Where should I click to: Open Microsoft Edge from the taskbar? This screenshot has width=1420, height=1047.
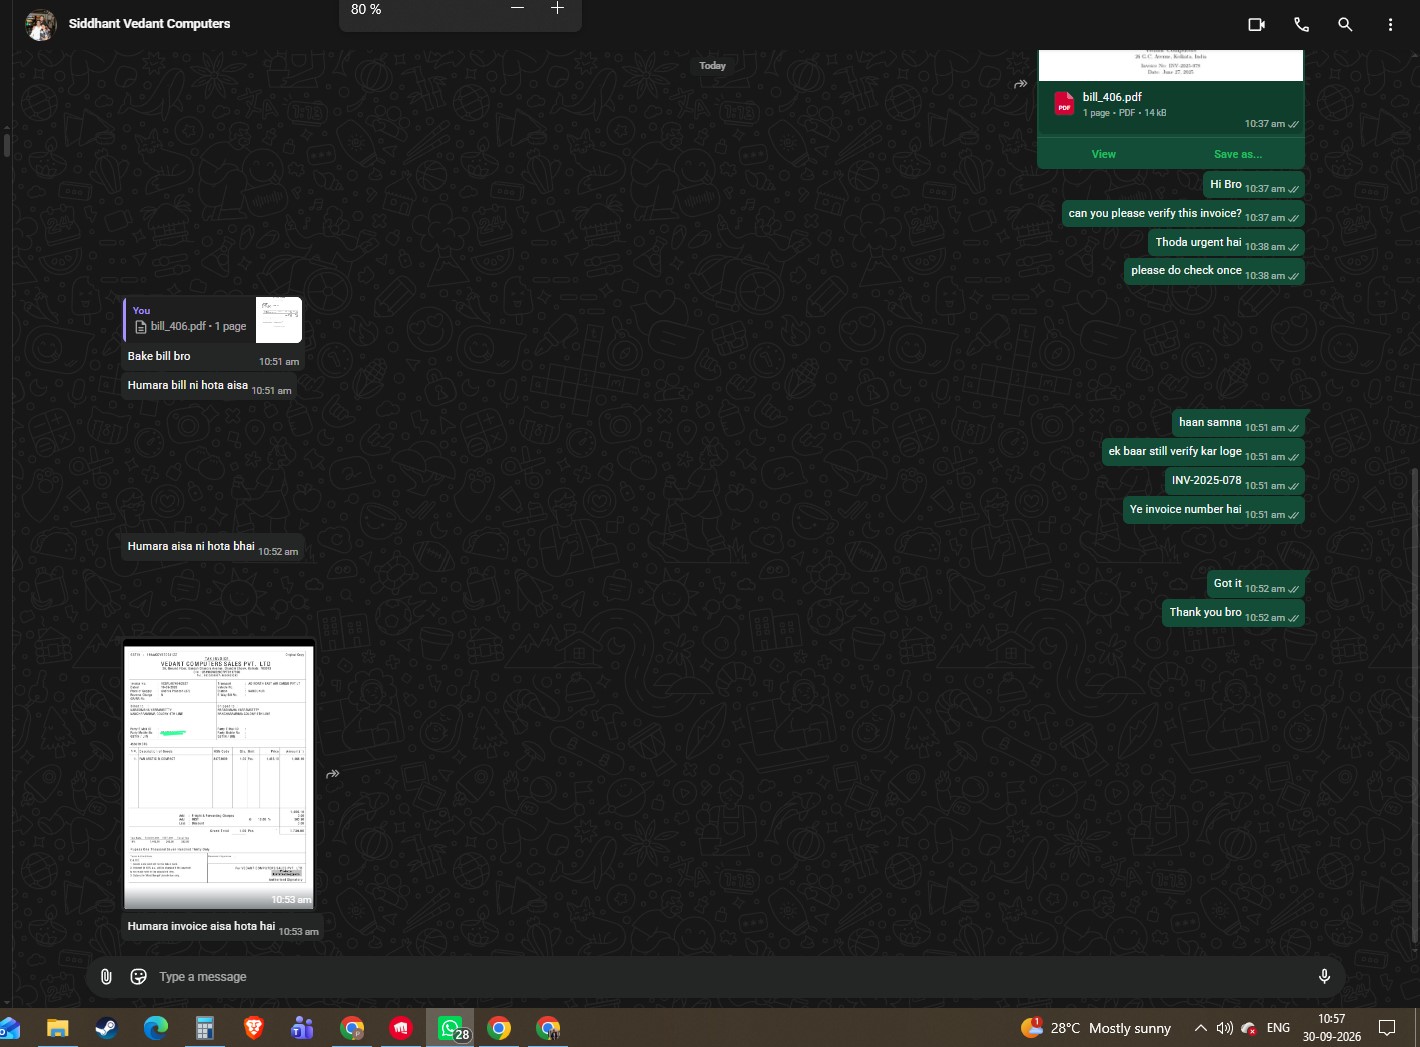point(155,1028)
